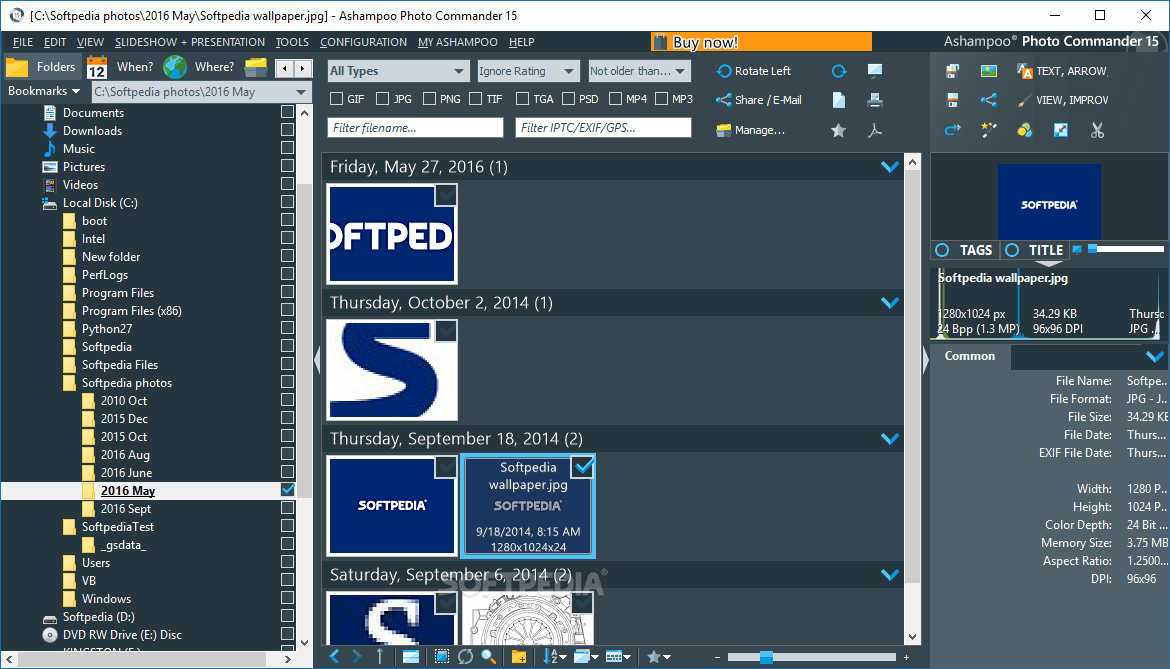The width and height of the screenshot is (1170, 669).
Task: Click the multiple floppy save-as icon
Action: coord(952,71)
